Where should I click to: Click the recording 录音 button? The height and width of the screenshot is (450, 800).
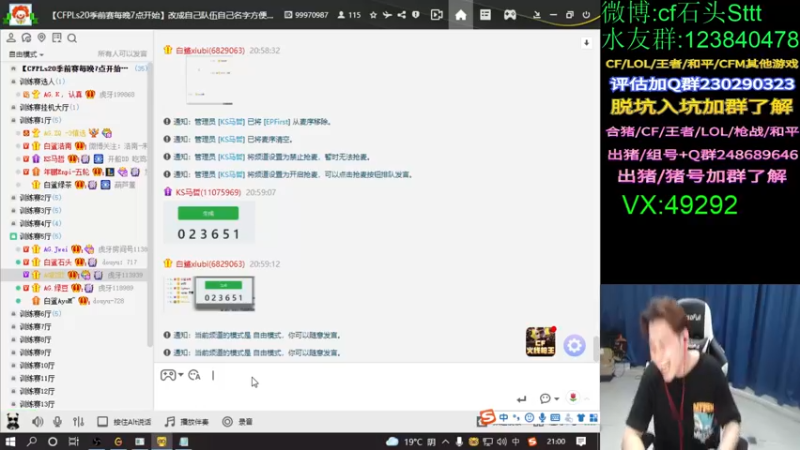tap(237, 421)
